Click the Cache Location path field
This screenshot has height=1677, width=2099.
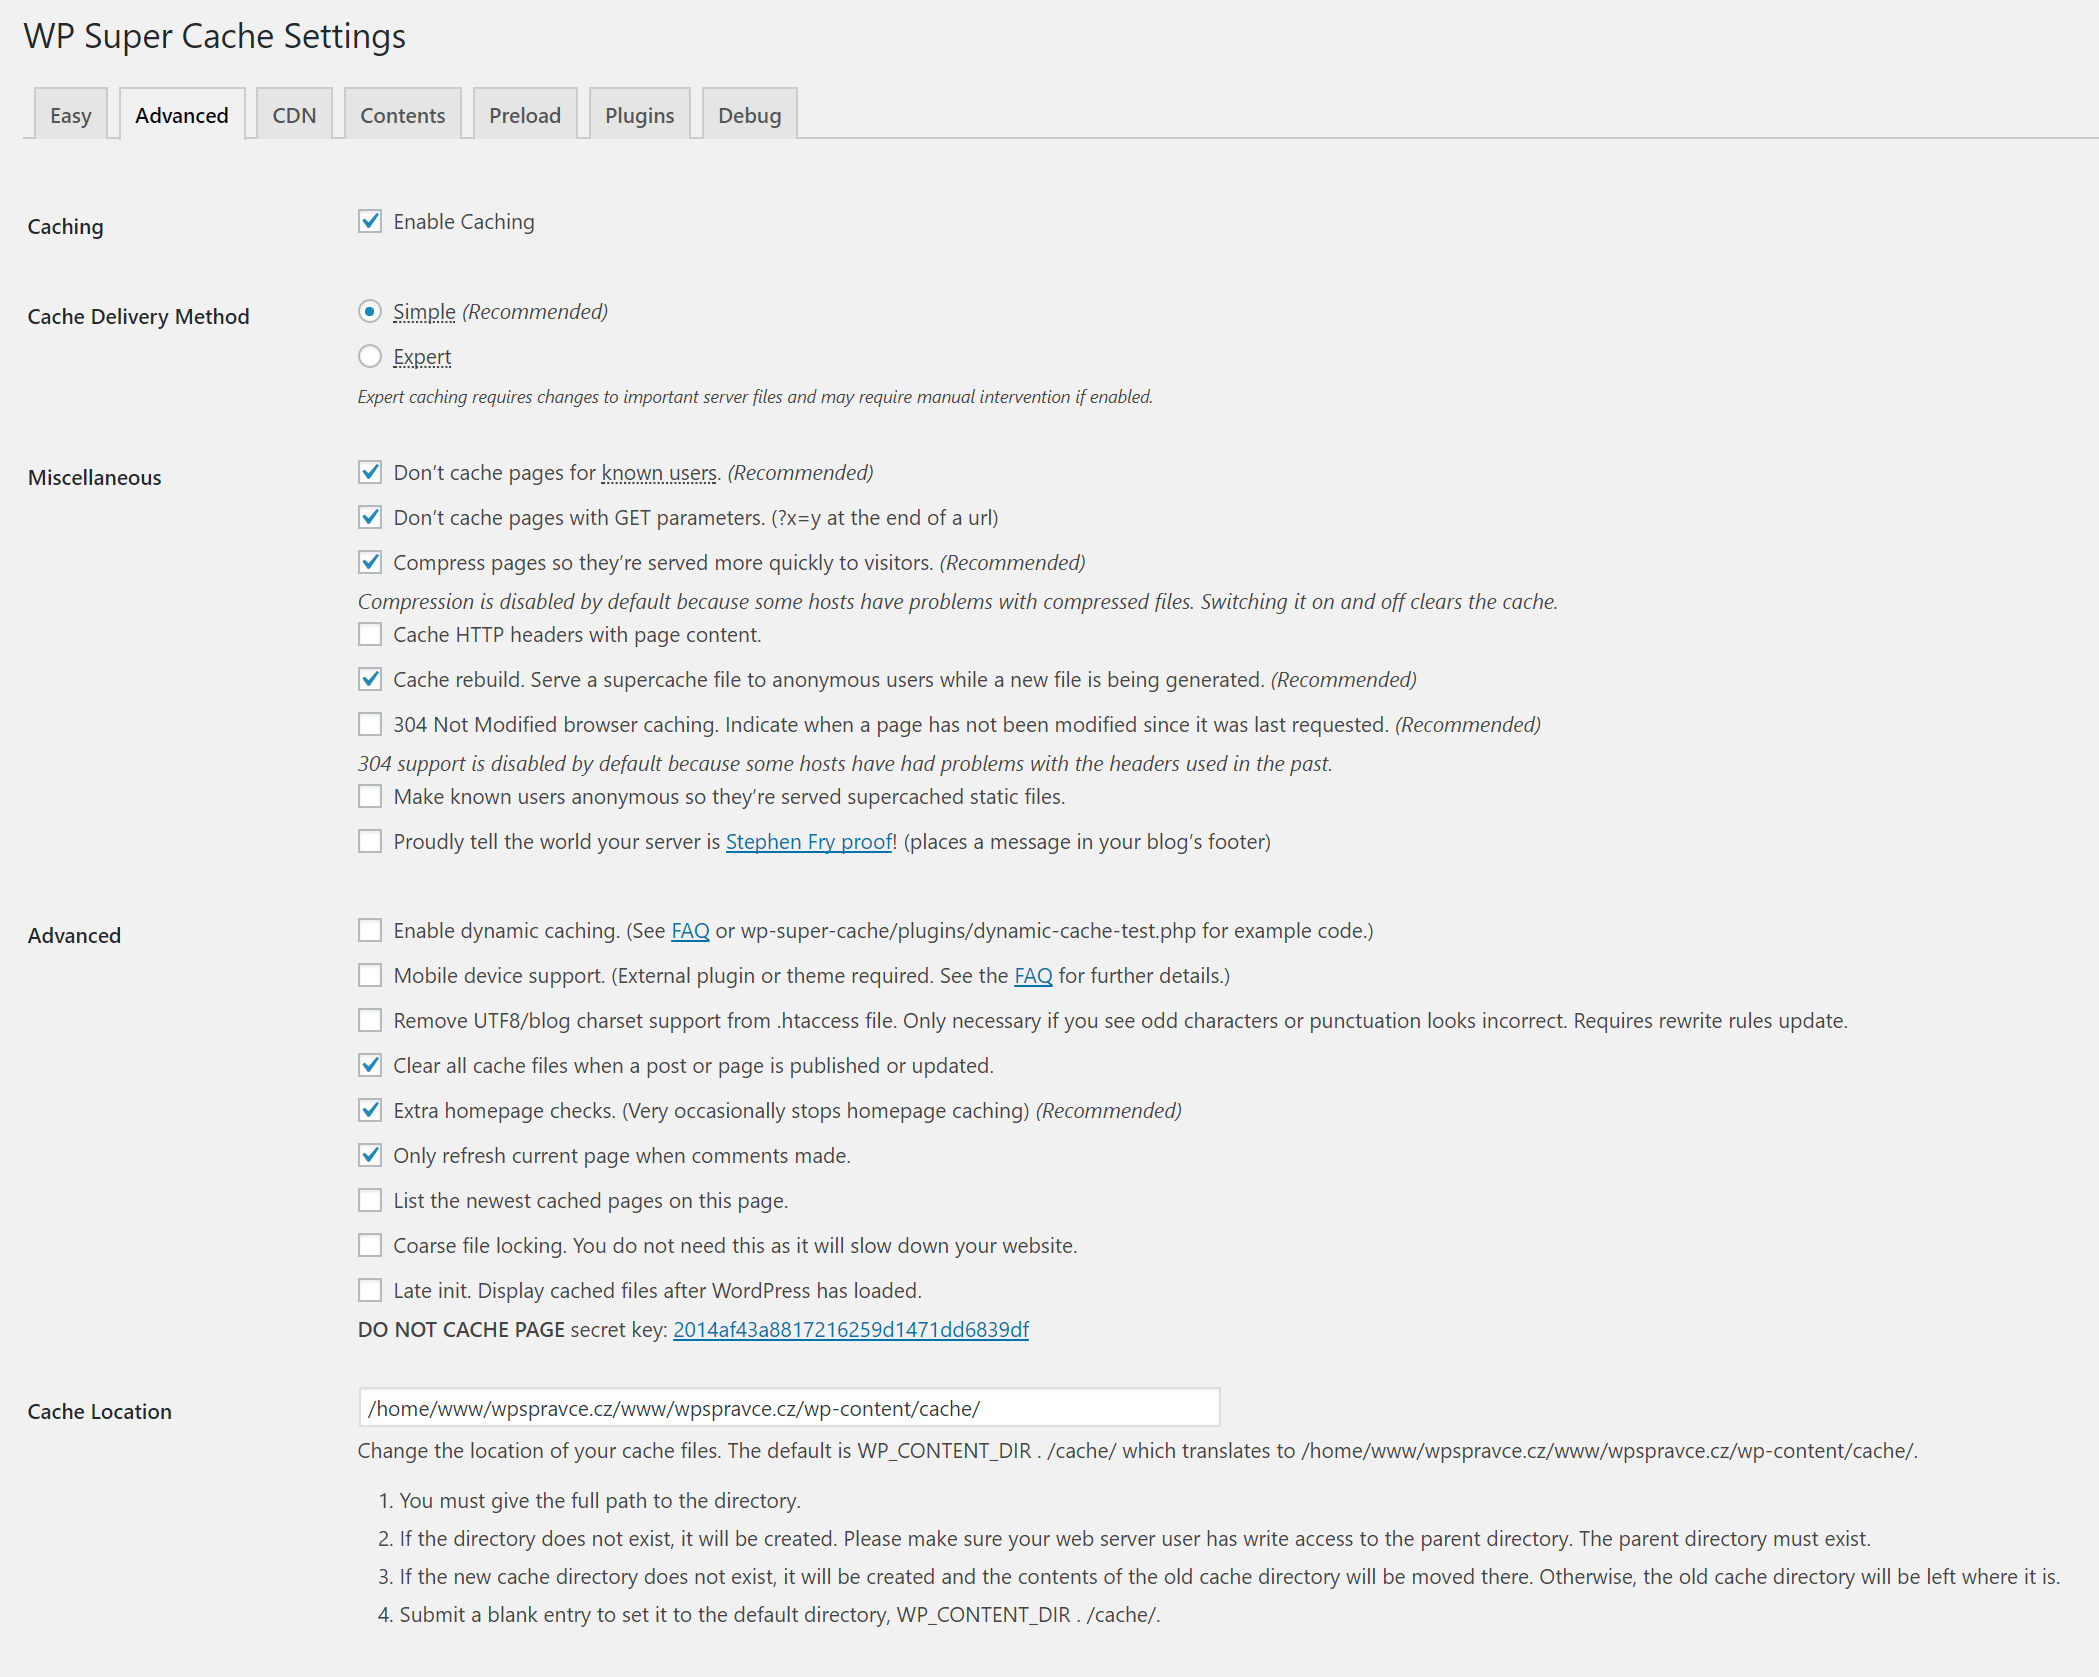point(788,1408)
